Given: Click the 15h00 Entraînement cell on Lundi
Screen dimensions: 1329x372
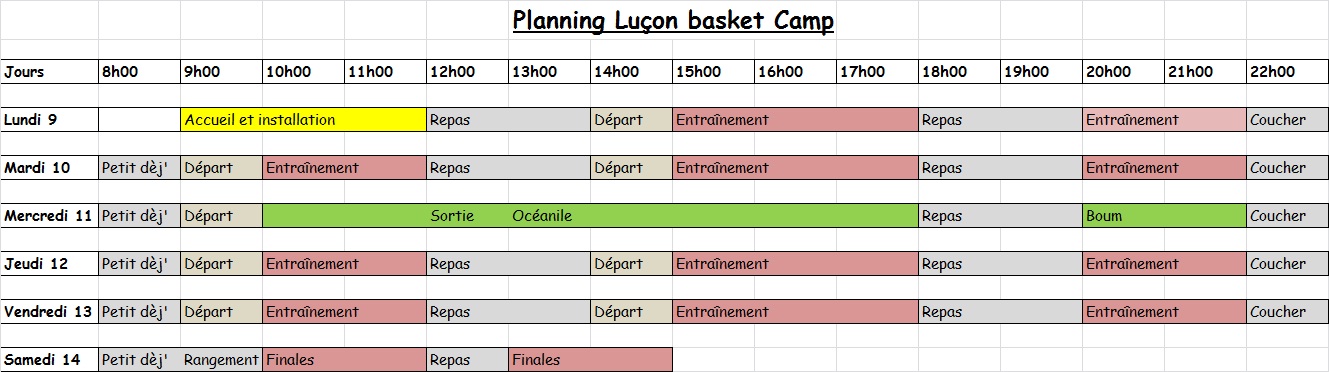Looking at the screenshot, I should point(795,120).
